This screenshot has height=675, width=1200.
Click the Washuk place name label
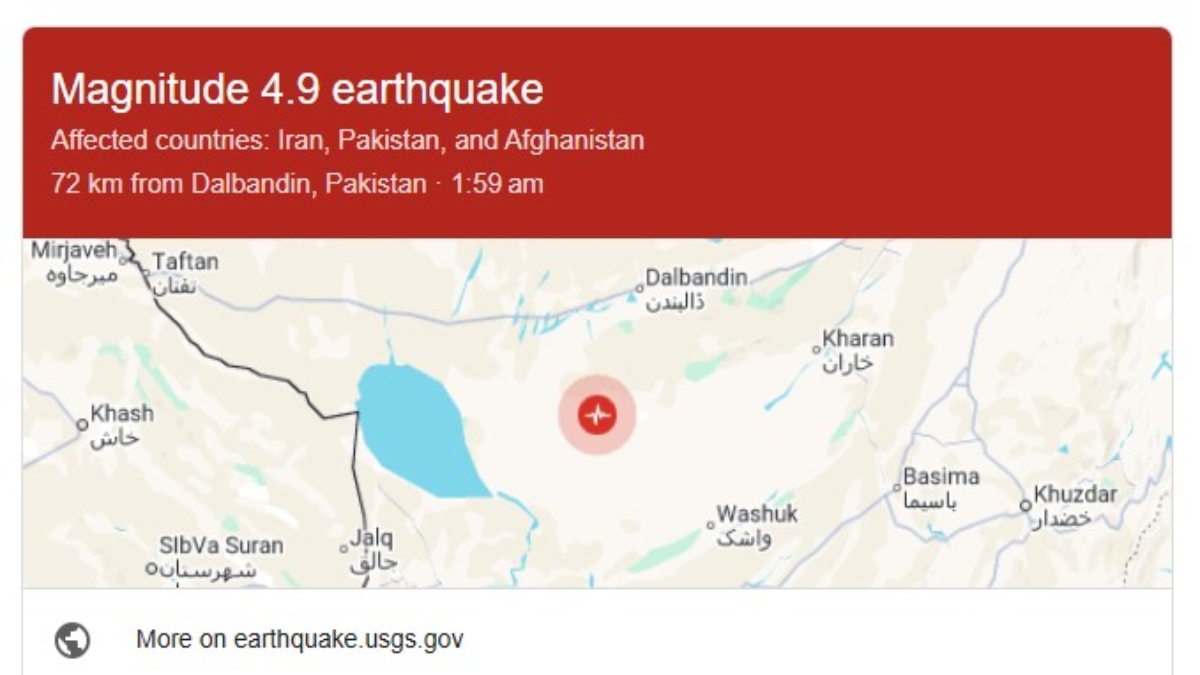tap(757, 514)
